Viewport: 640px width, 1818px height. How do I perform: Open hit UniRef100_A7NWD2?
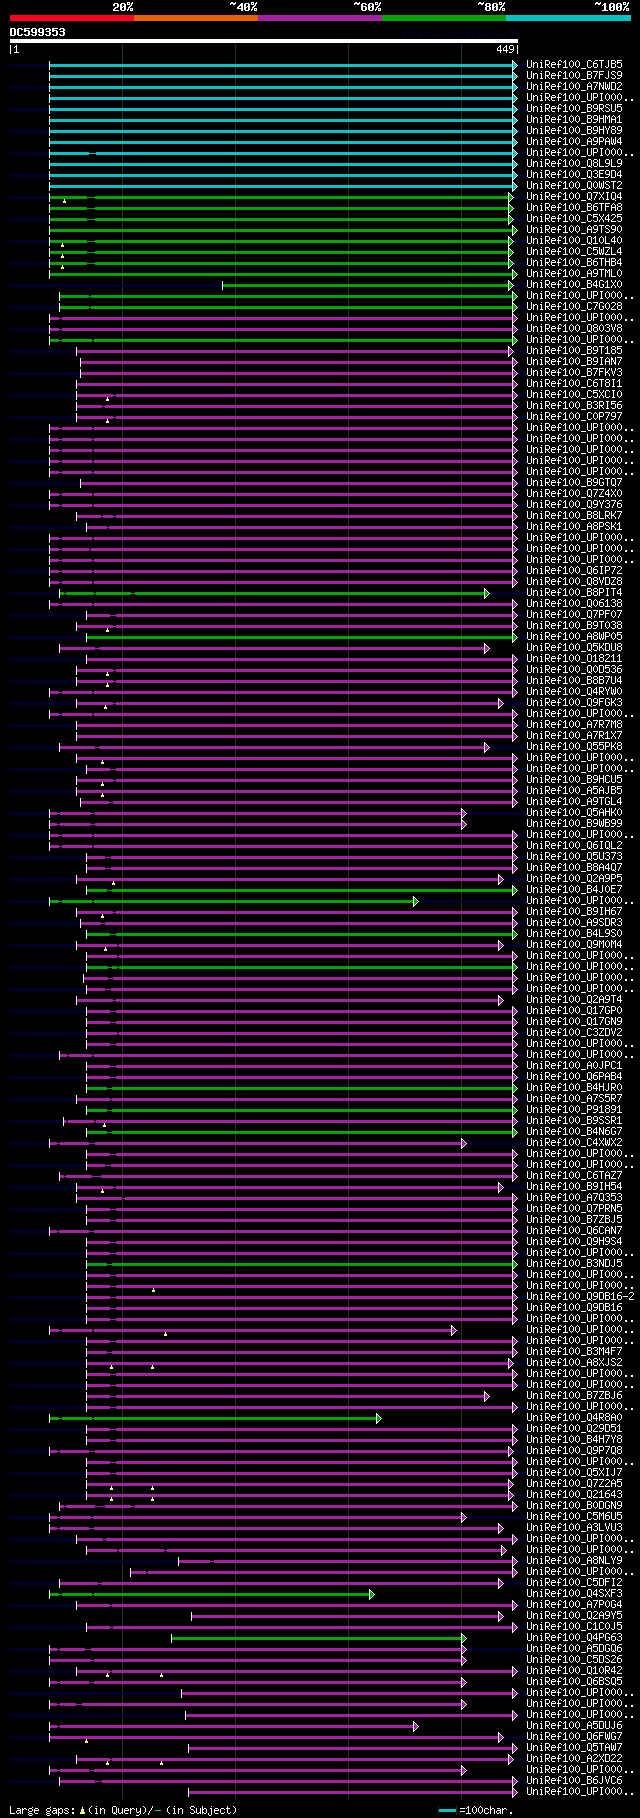pyautogui.click(x=574, y=86)
